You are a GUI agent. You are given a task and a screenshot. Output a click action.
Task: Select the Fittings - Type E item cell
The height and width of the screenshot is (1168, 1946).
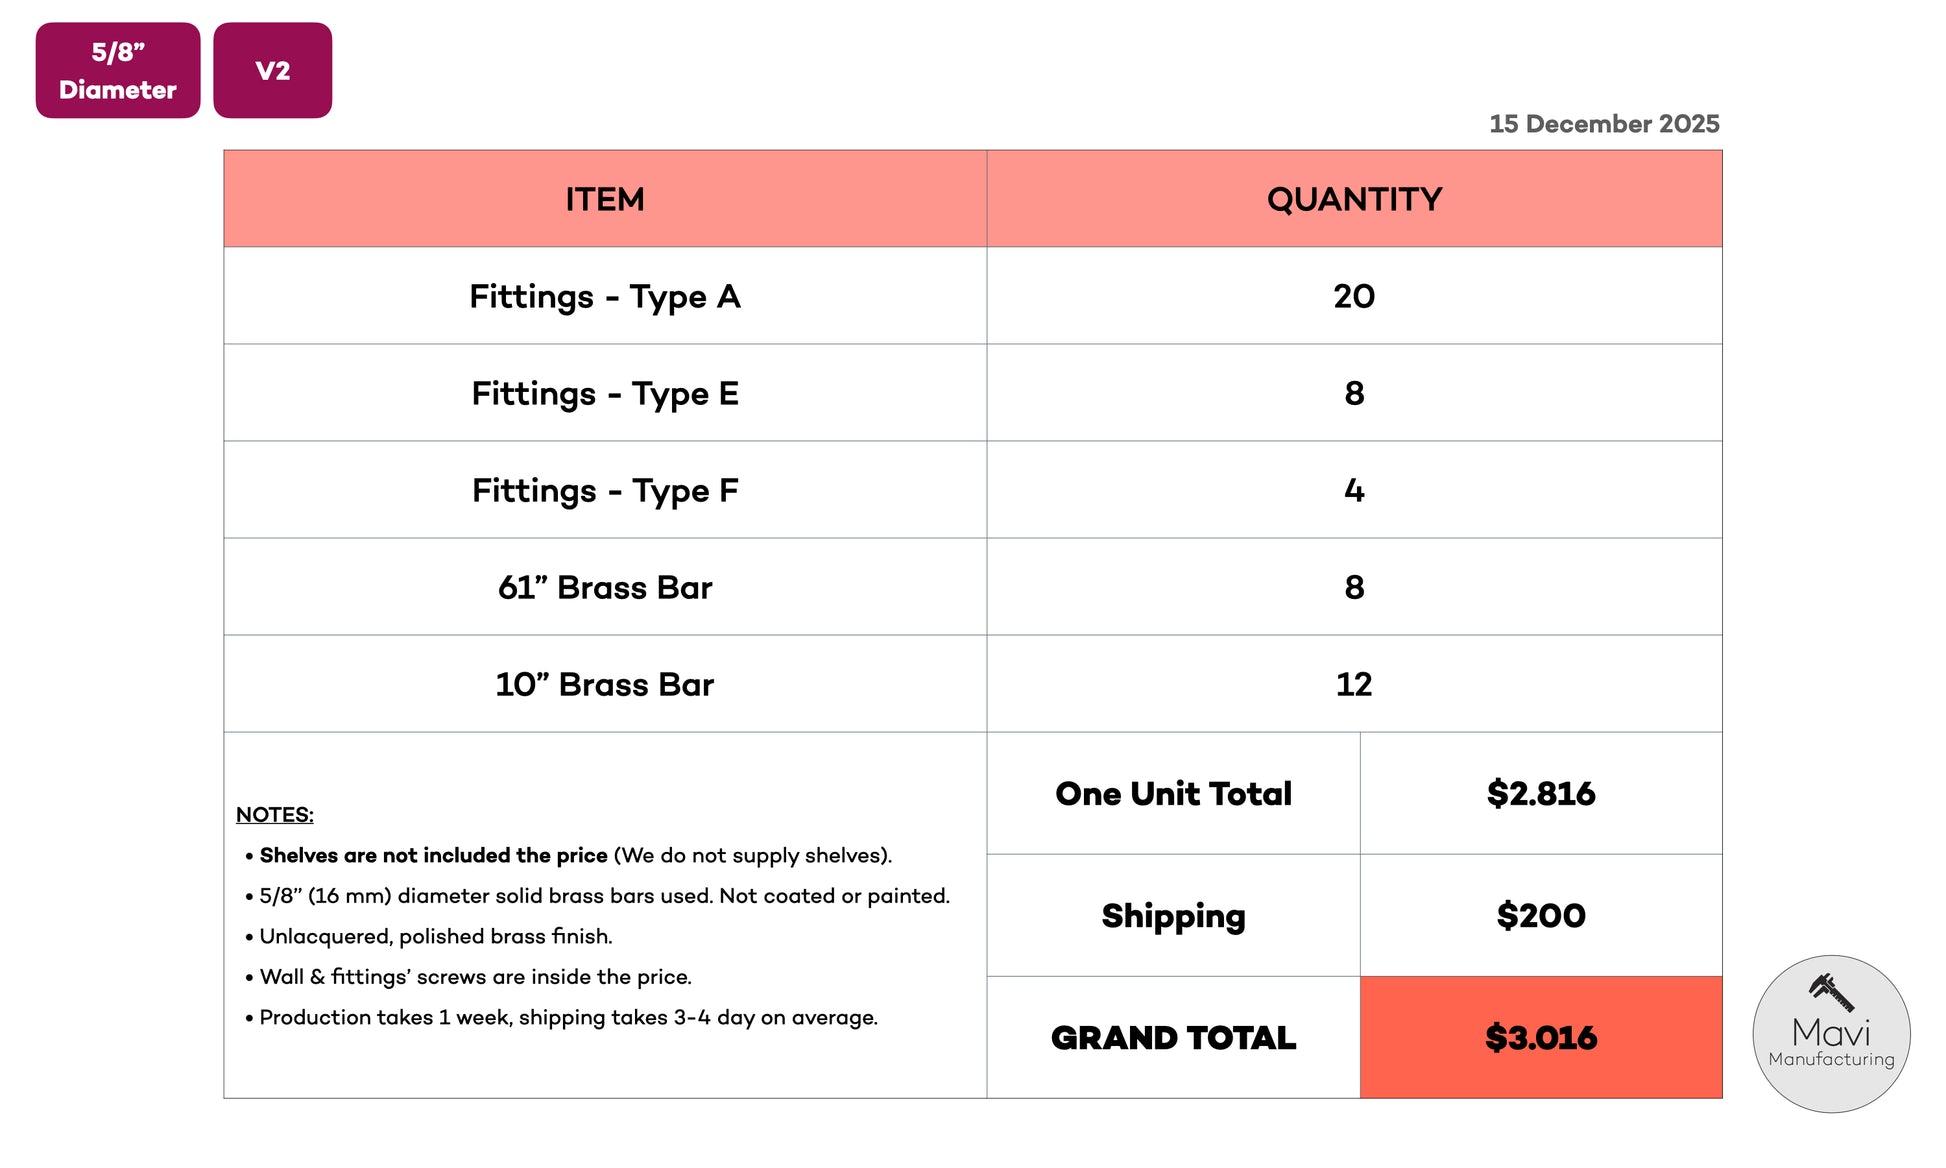pyautogui.click(x=605, y=393)
